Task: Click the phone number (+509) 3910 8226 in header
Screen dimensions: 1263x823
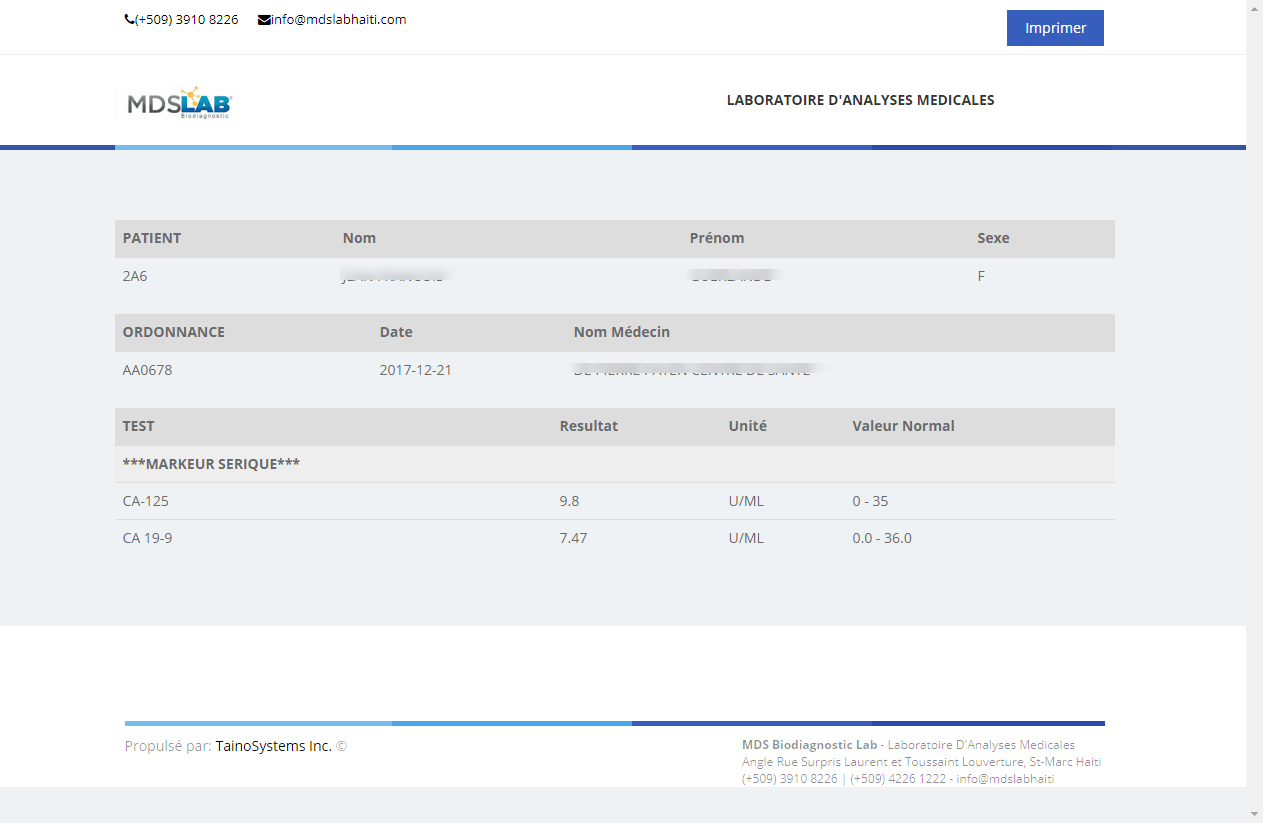Action: 186,19
